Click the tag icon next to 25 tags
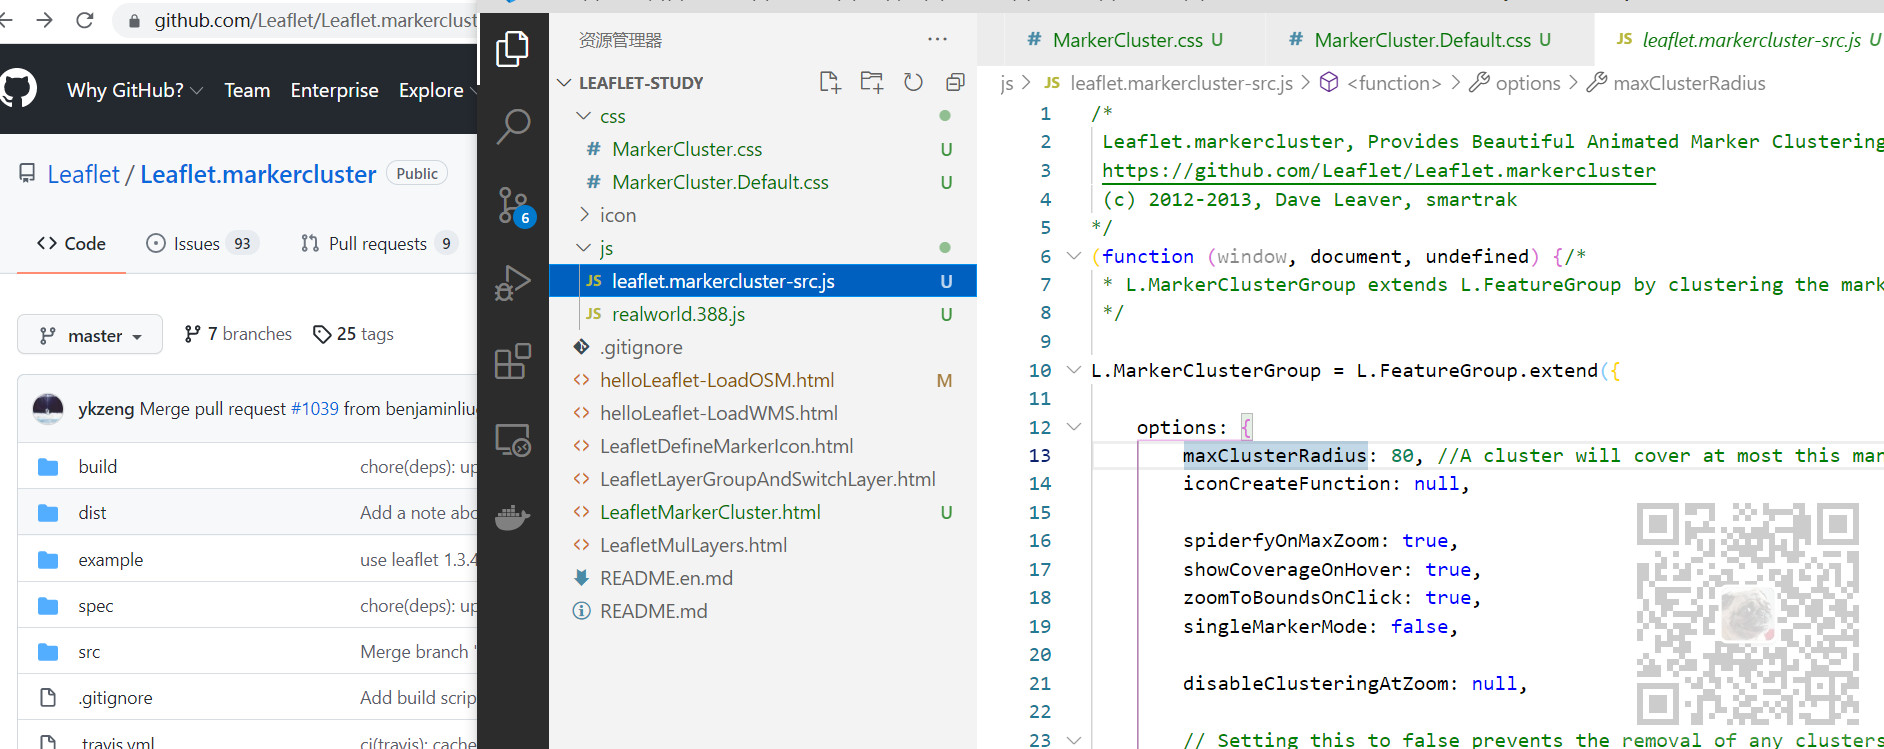1884x749 pixels. click(322, 334)
